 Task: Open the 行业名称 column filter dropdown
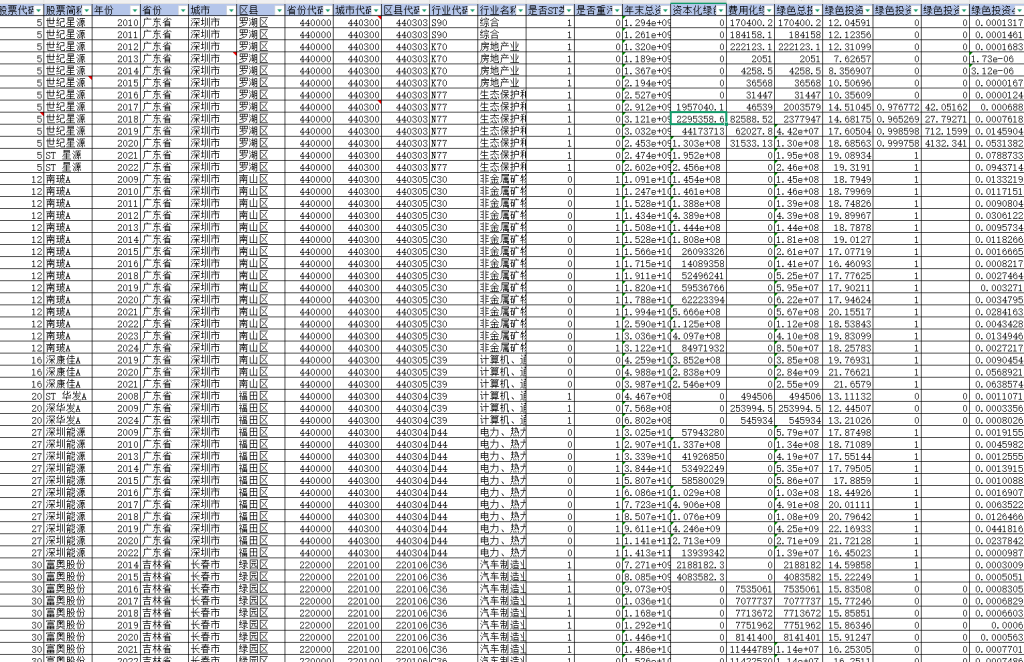[519, 7]
